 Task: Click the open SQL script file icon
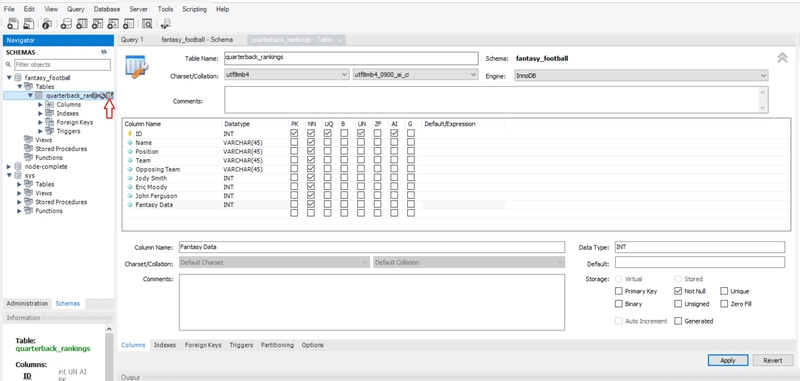click(29, 23)
